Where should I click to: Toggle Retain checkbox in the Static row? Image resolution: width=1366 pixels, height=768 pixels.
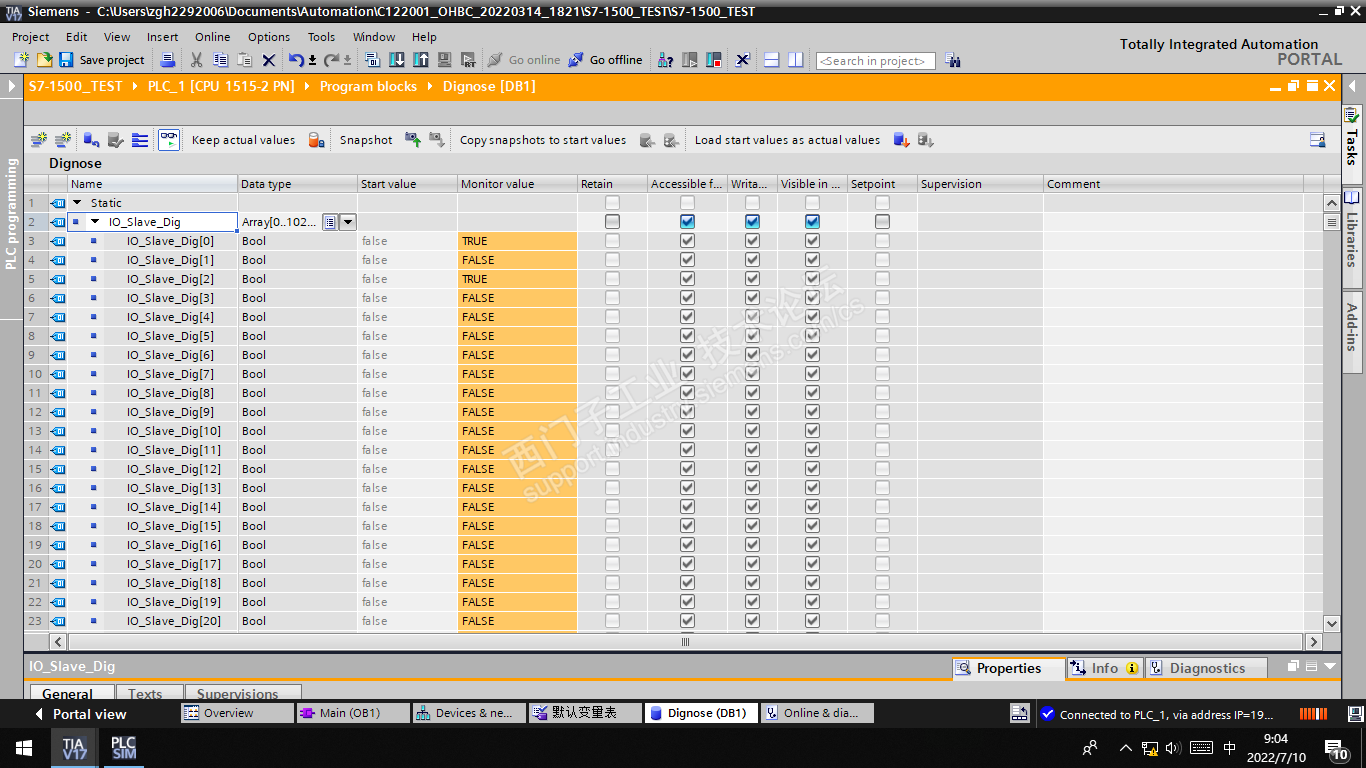pyautogui.click(x=612, y=203)
